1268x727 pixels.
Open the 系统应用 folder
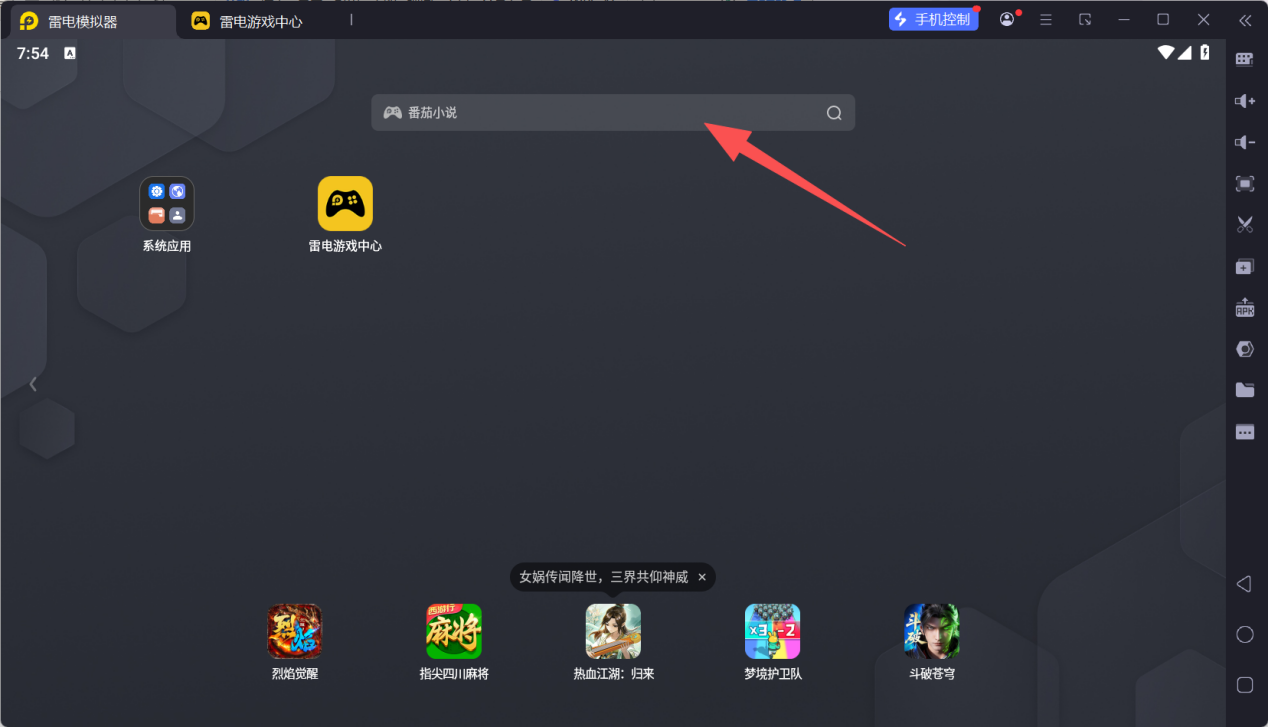point(167,204)
